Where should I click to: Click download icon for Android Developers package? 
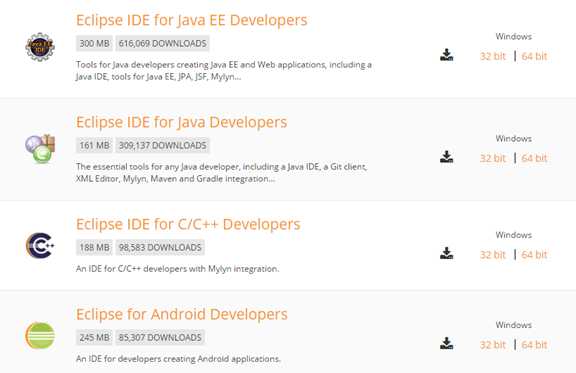click(x=446, y=343)
